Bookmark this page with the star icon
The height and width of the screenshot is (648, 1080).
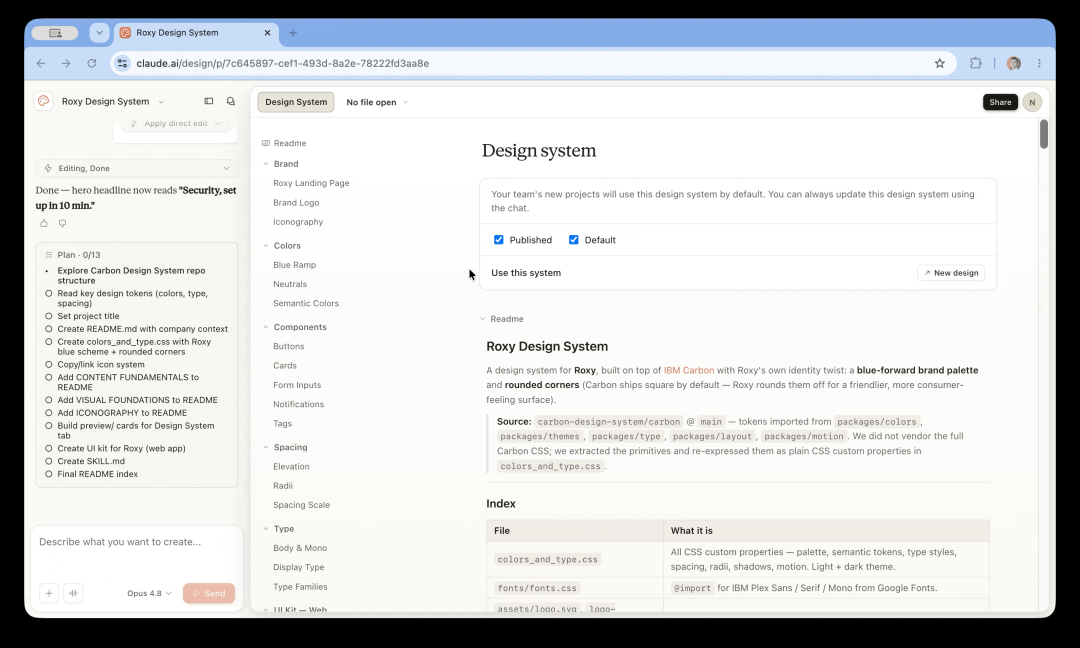[x=939, y=63]
